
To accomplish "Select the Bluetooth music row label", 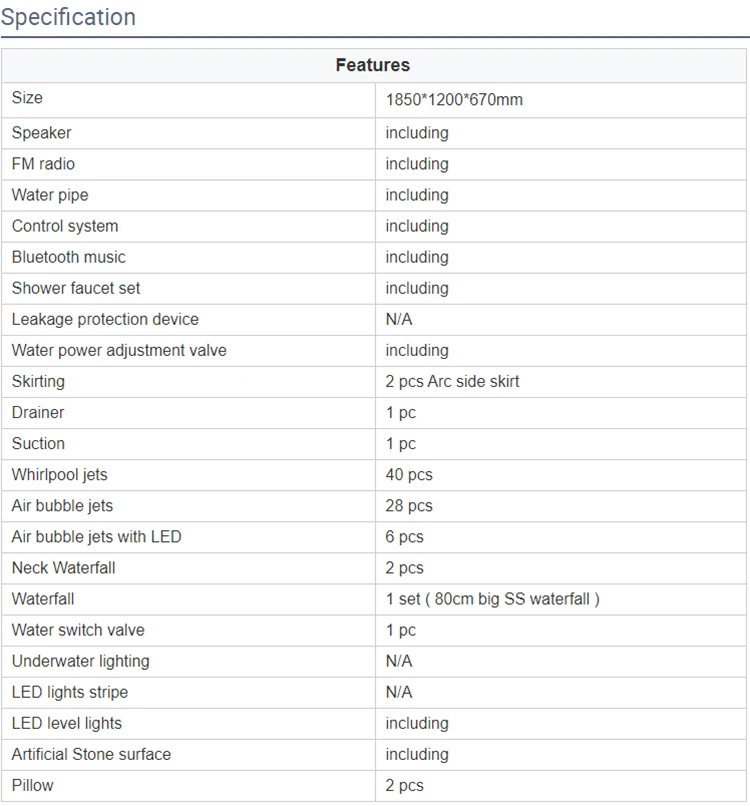I will click(x=69, y=257).
